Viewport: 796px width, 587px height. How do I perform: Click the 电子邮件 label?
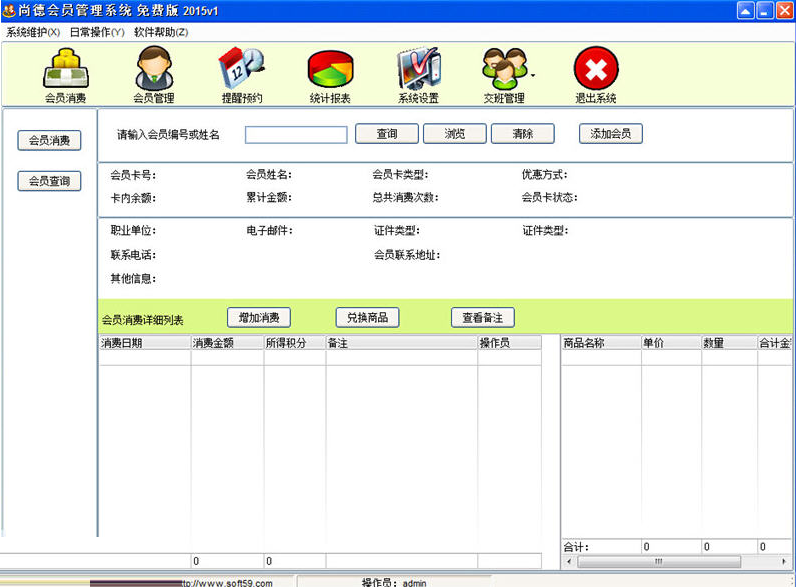click(x=270, y=231)
